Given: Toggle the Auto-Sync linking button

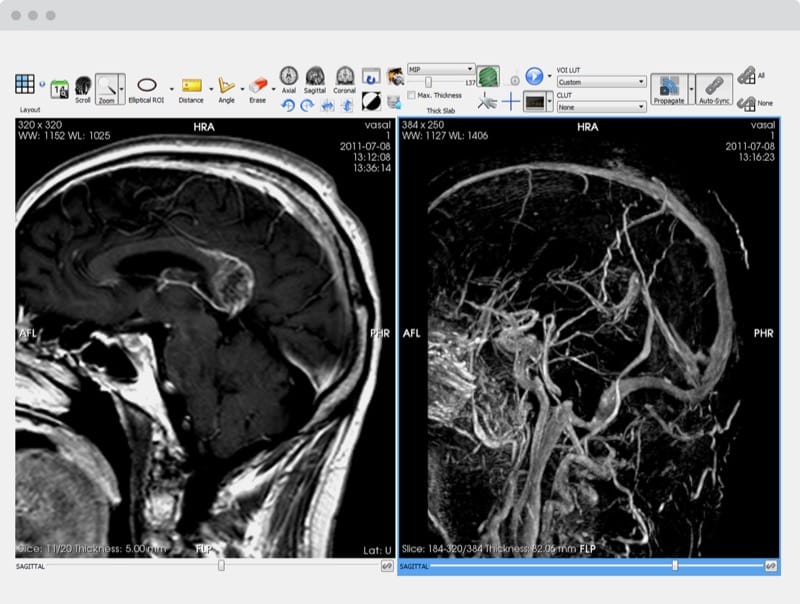Looking at the screenshot, I should point(713,86).
